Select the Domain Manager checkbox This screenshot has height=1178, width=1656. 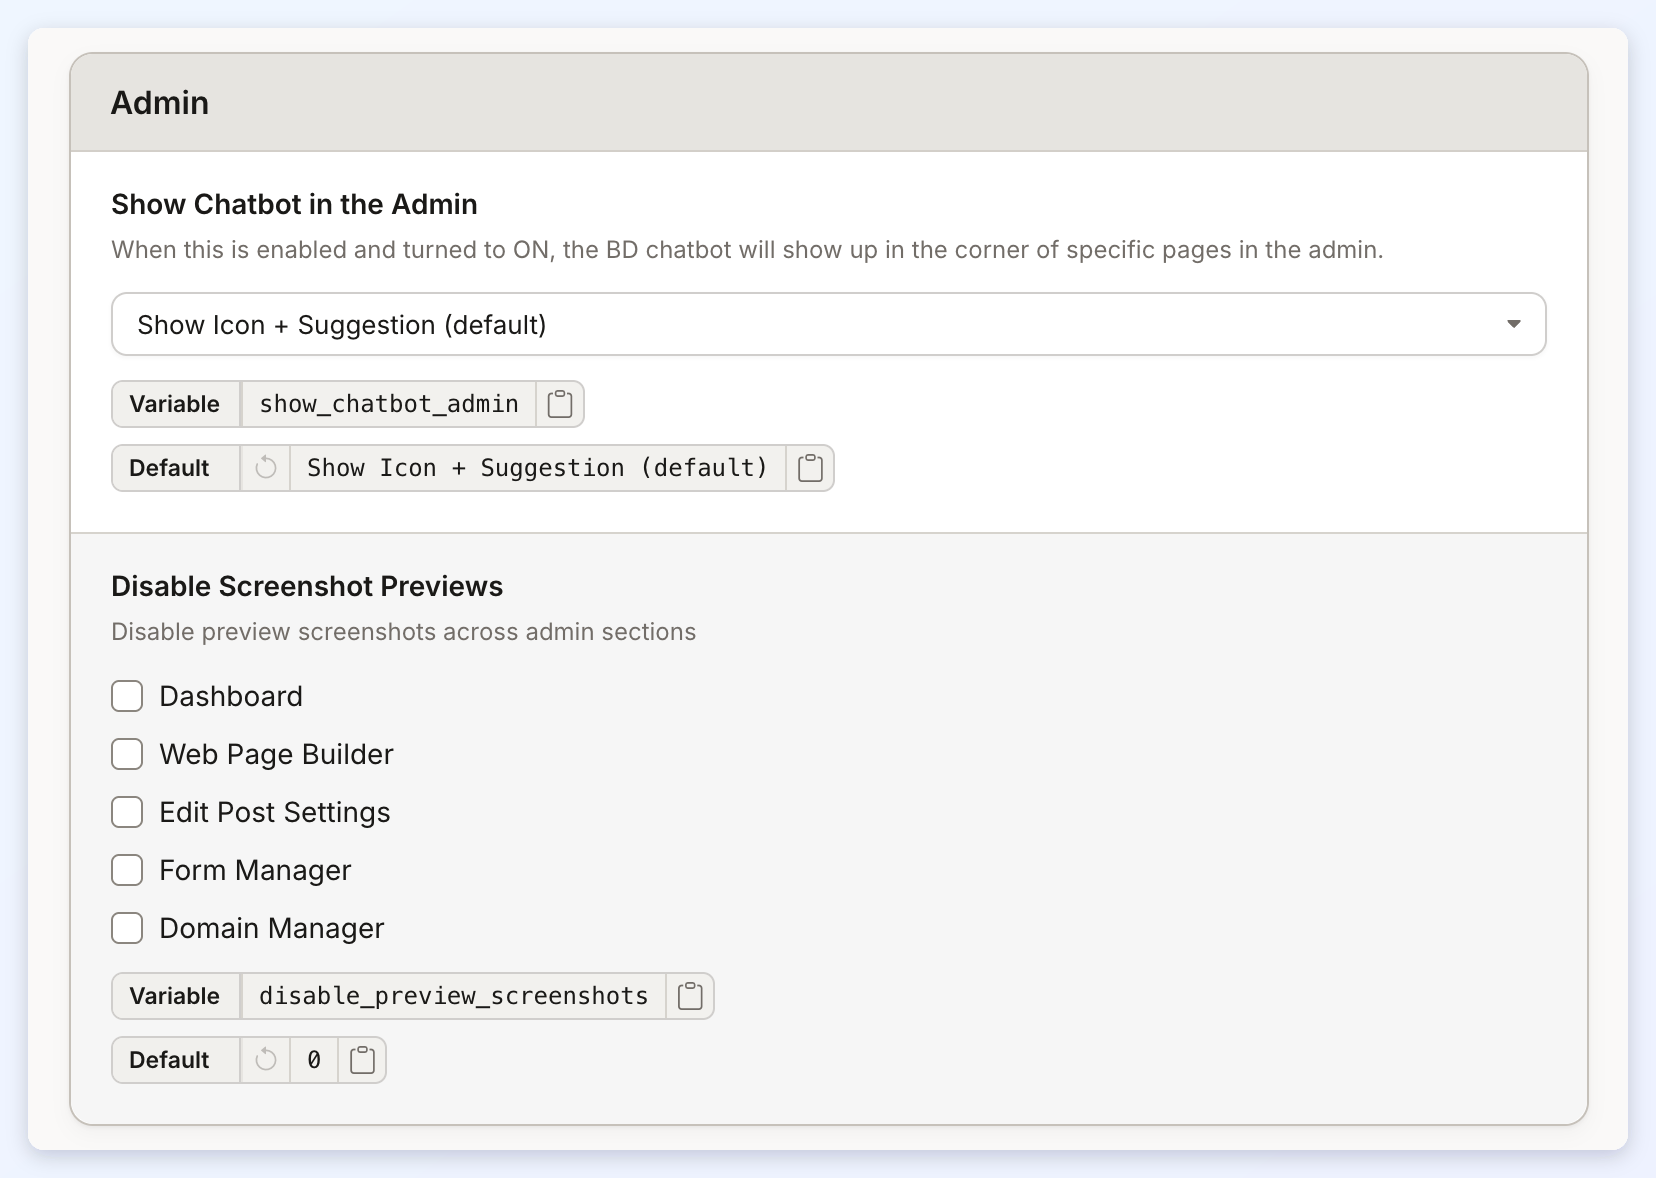127,928
